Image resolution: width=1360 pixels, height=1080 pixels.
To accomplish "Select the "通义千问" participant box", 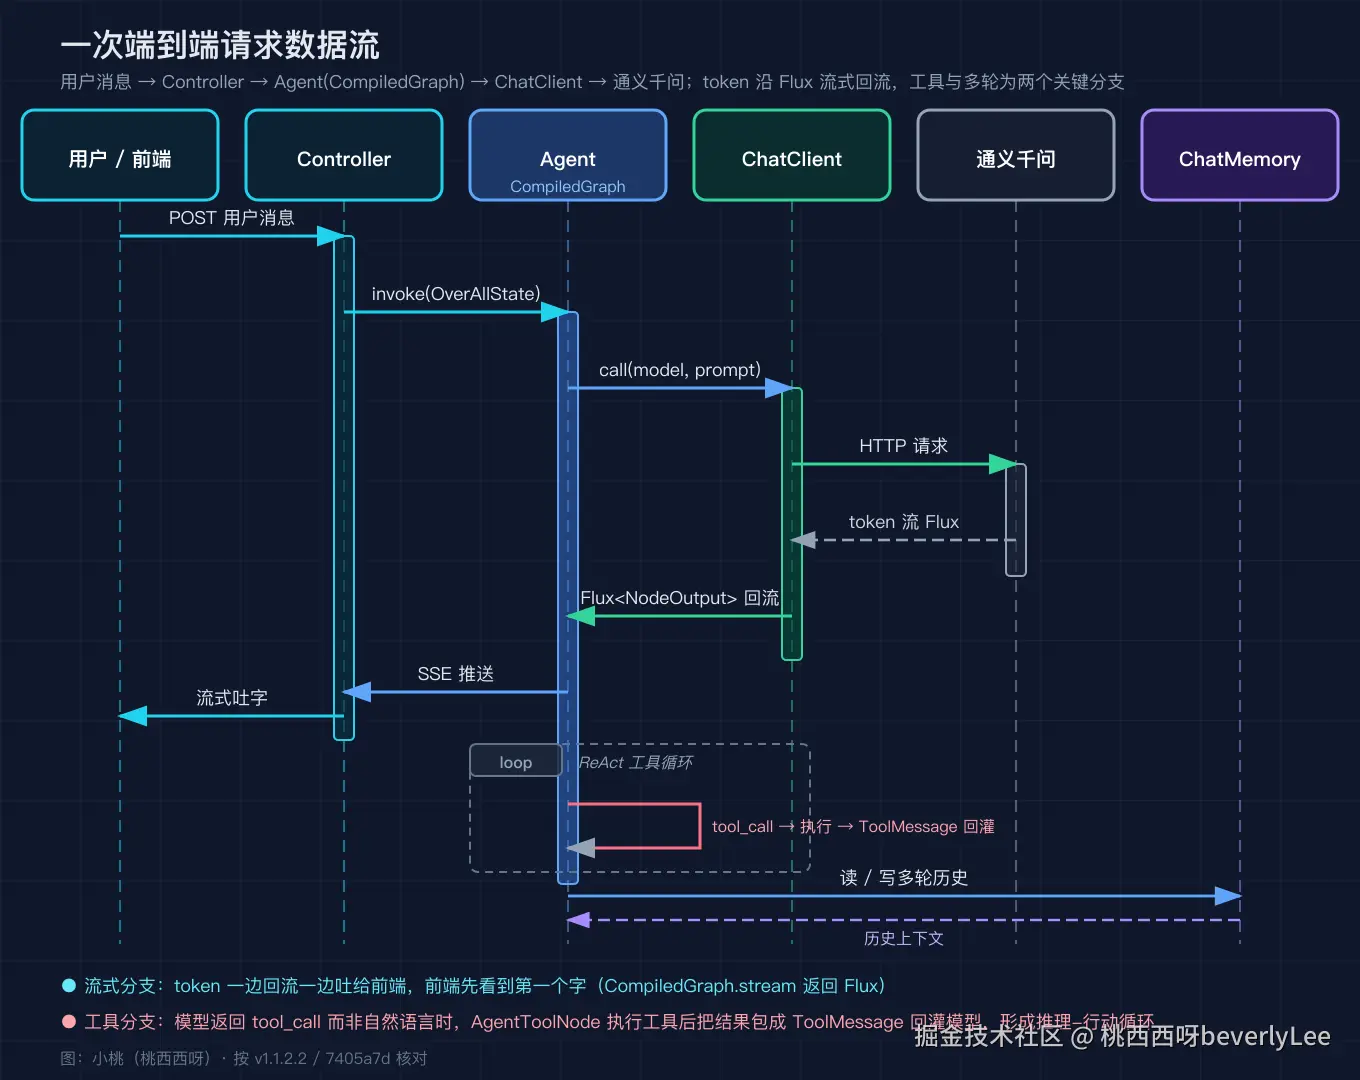I will (x=1016, y=155).
